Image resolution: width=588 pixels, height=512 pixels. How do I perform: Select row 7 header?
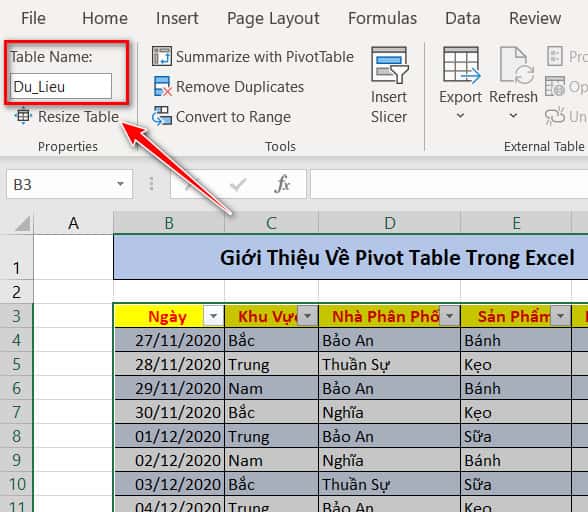pyautogui.click(x=16, y=412)
